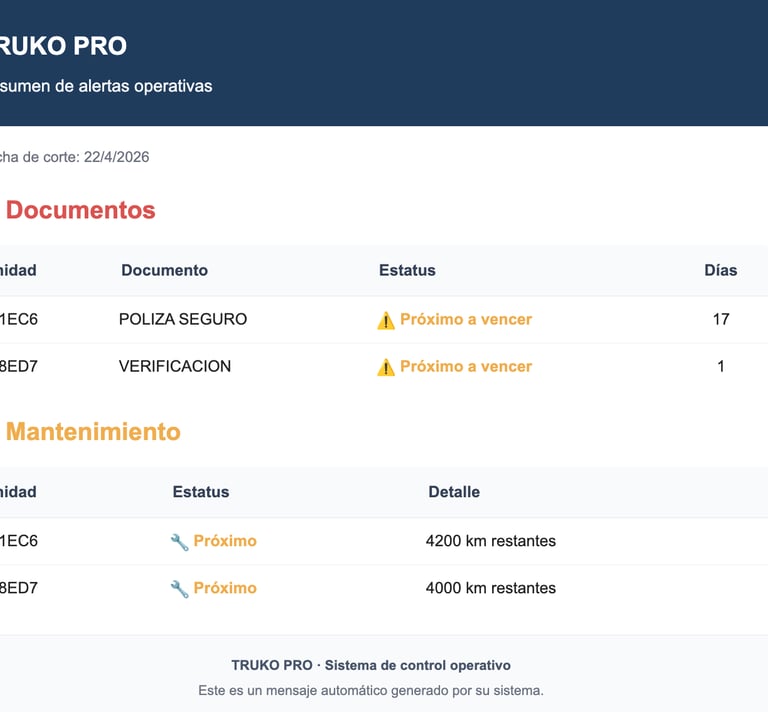This screenshot has width=768, height=712.
Task: Click the 4000 km restantes detail
Action: tap(491, 588)
